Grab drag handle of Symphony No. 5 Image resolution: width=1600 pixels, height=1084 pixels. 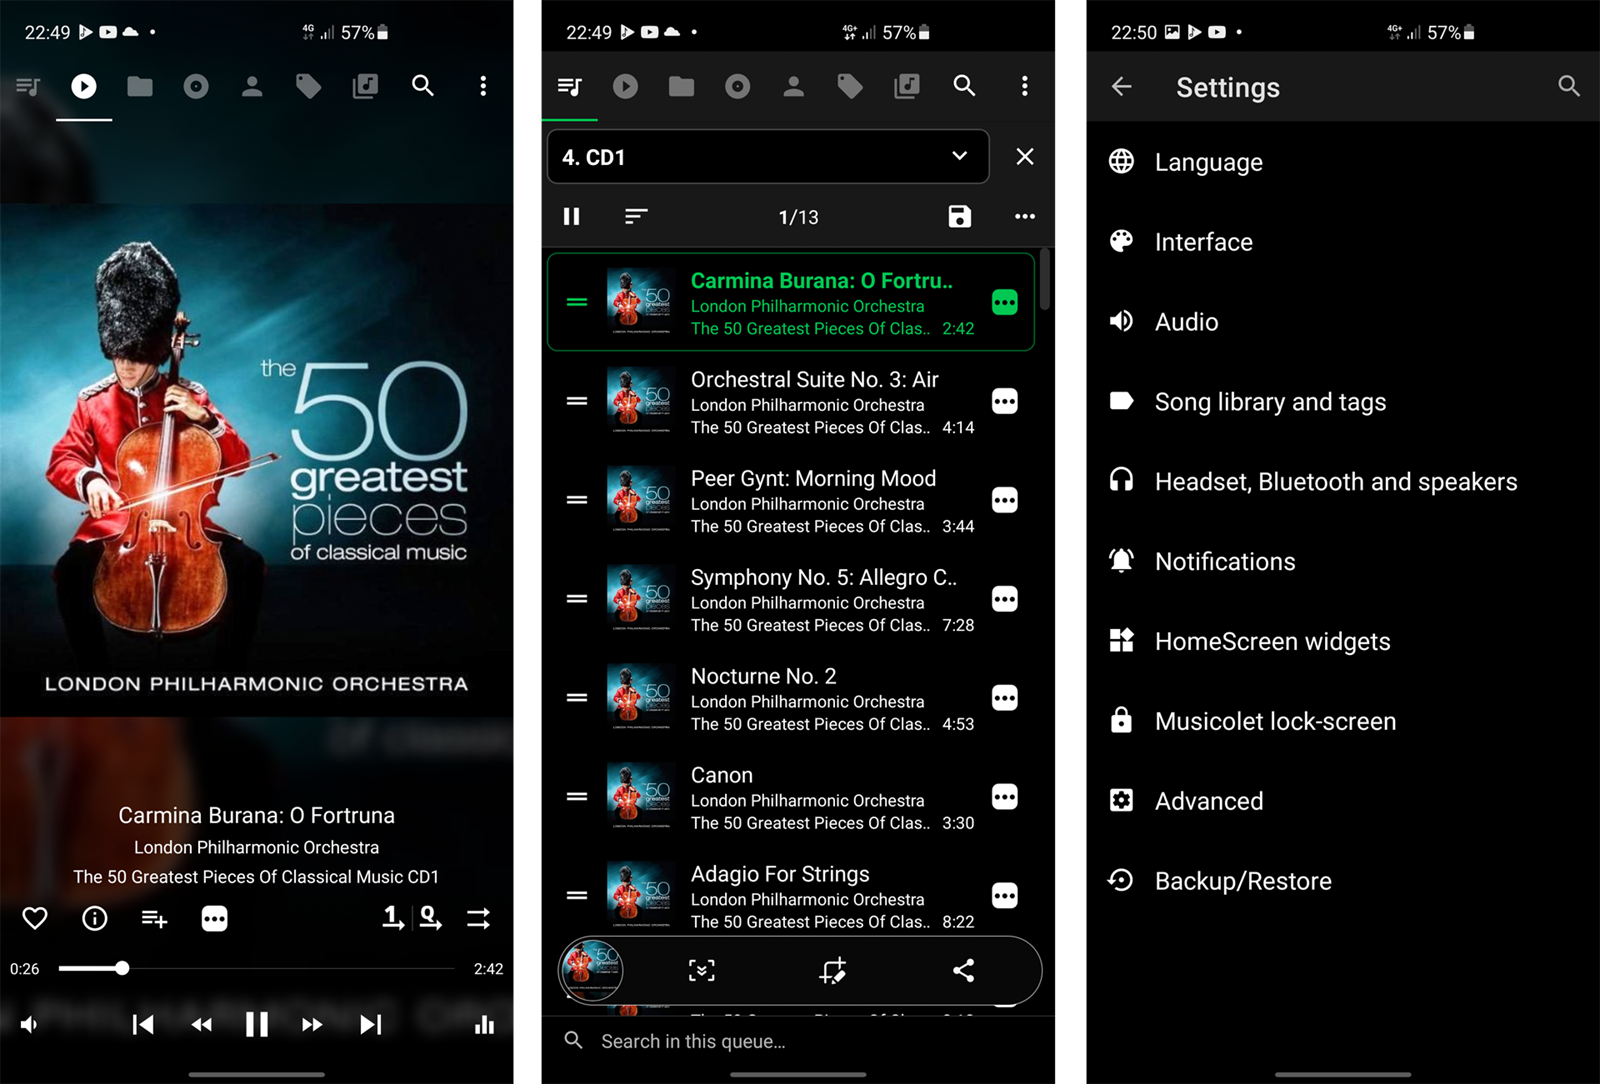(x=577, y=599)
